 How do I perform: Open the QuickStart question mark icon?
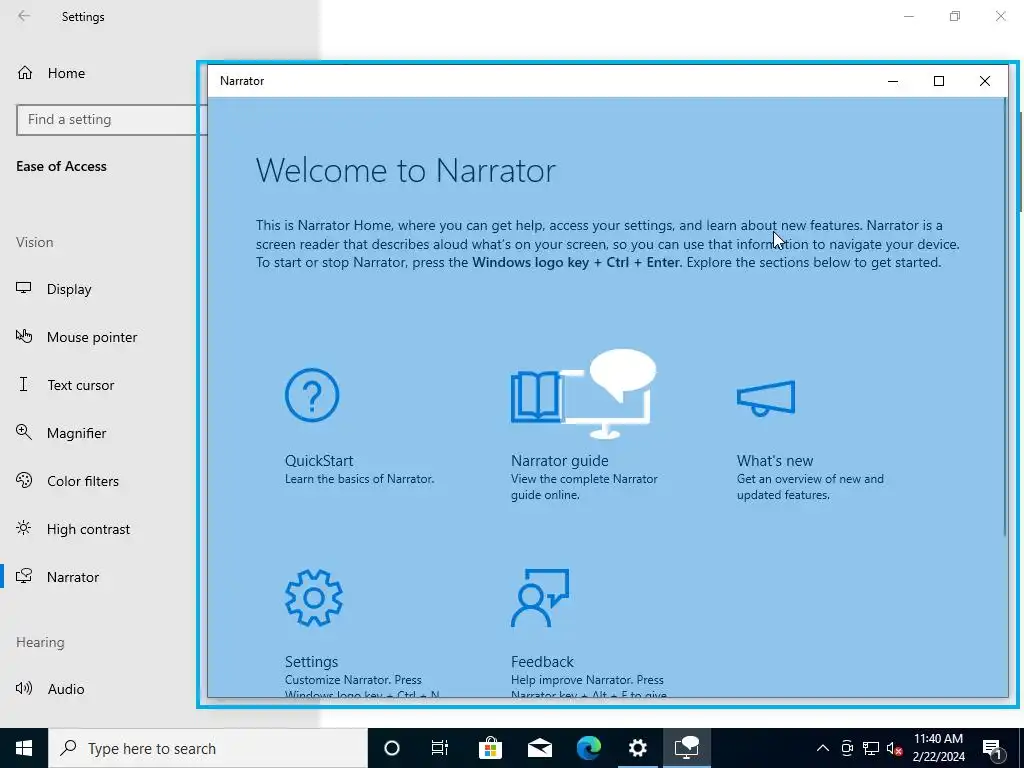pyautogui.click(x=312, y=395)
